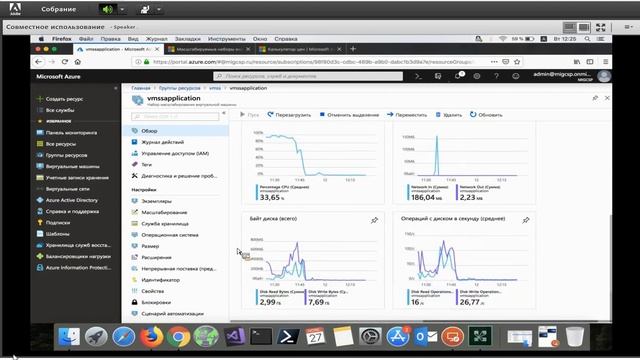Open PowerShell from the Dock

288,337
